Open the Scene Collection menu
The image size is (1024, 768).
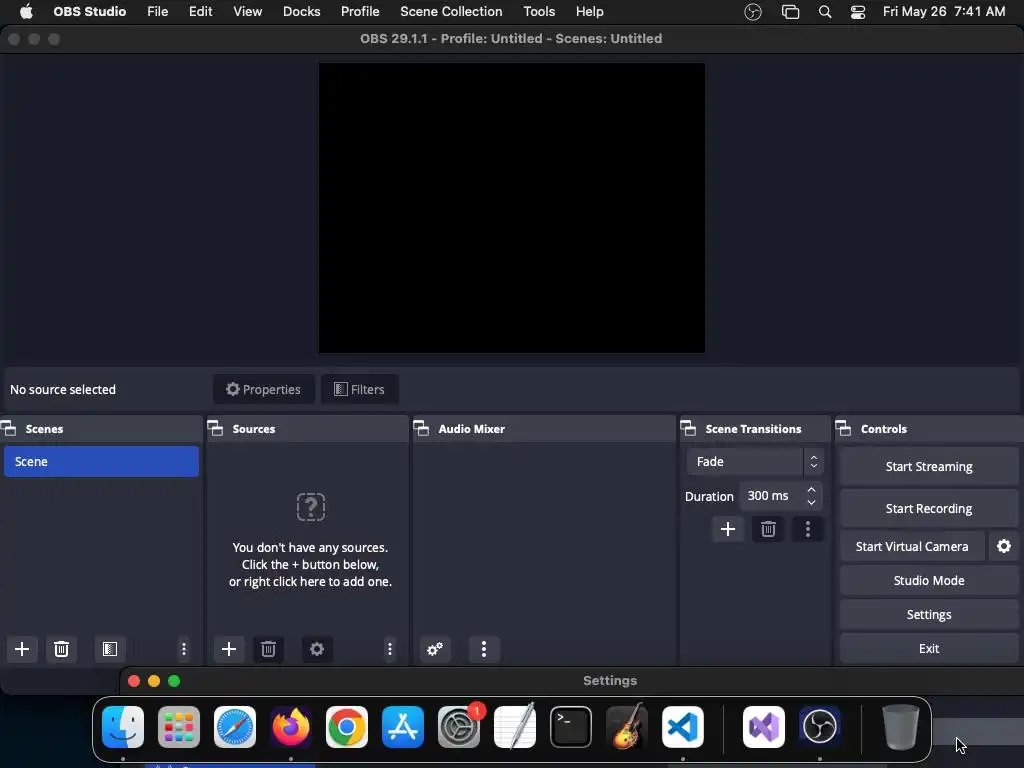click(451, 12)
